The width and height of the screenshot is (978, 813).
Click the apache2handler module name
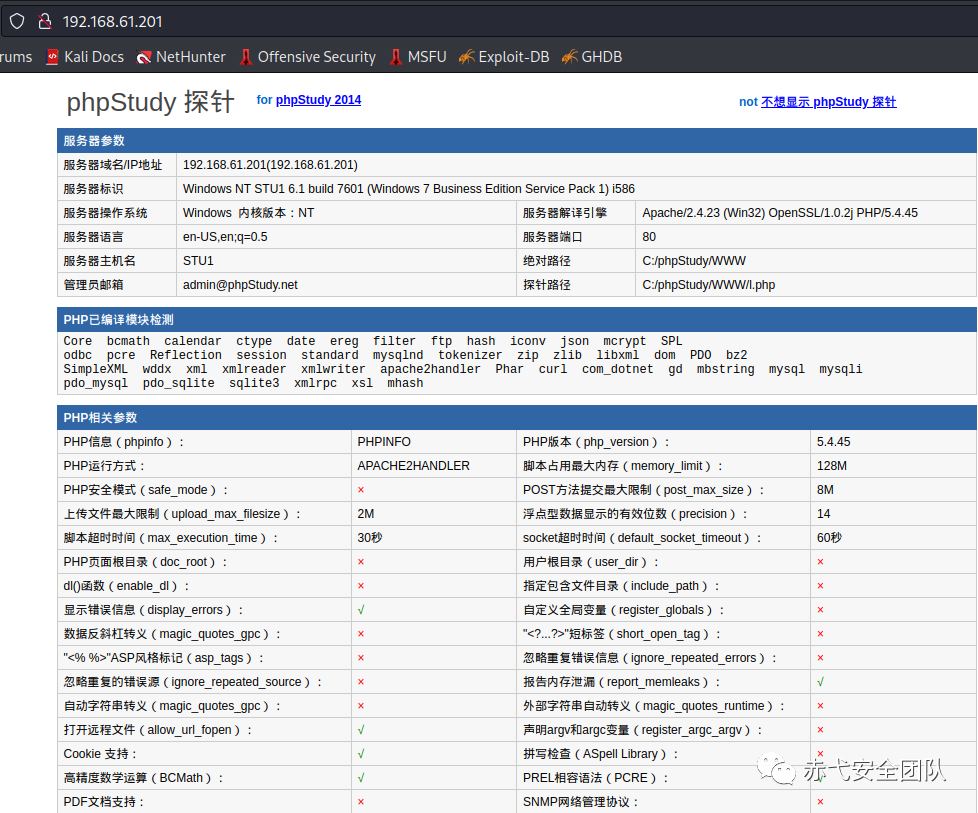click(430, 369)
